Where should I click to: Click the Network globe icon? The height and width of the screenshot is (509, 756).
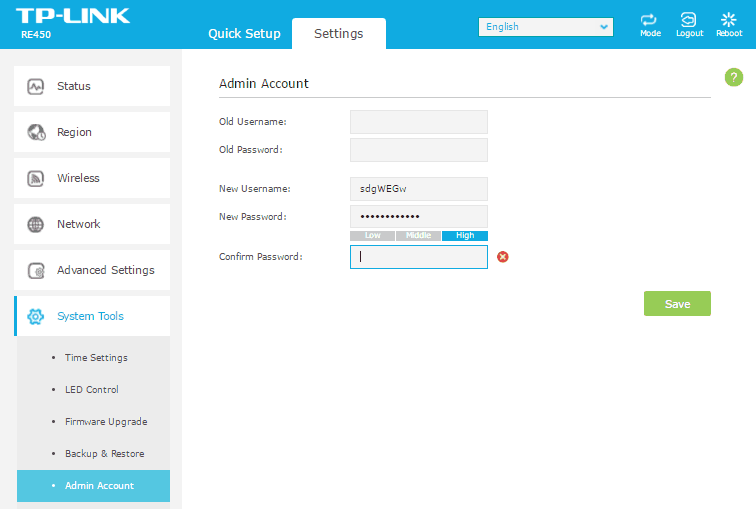(x=36, y=224)
